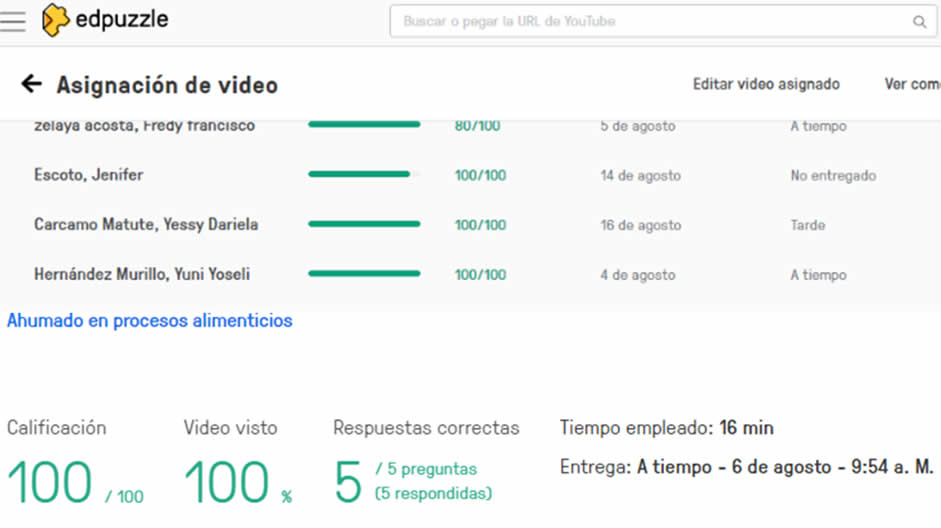
Task: Click the Calificación label
Action: [56, 428]
